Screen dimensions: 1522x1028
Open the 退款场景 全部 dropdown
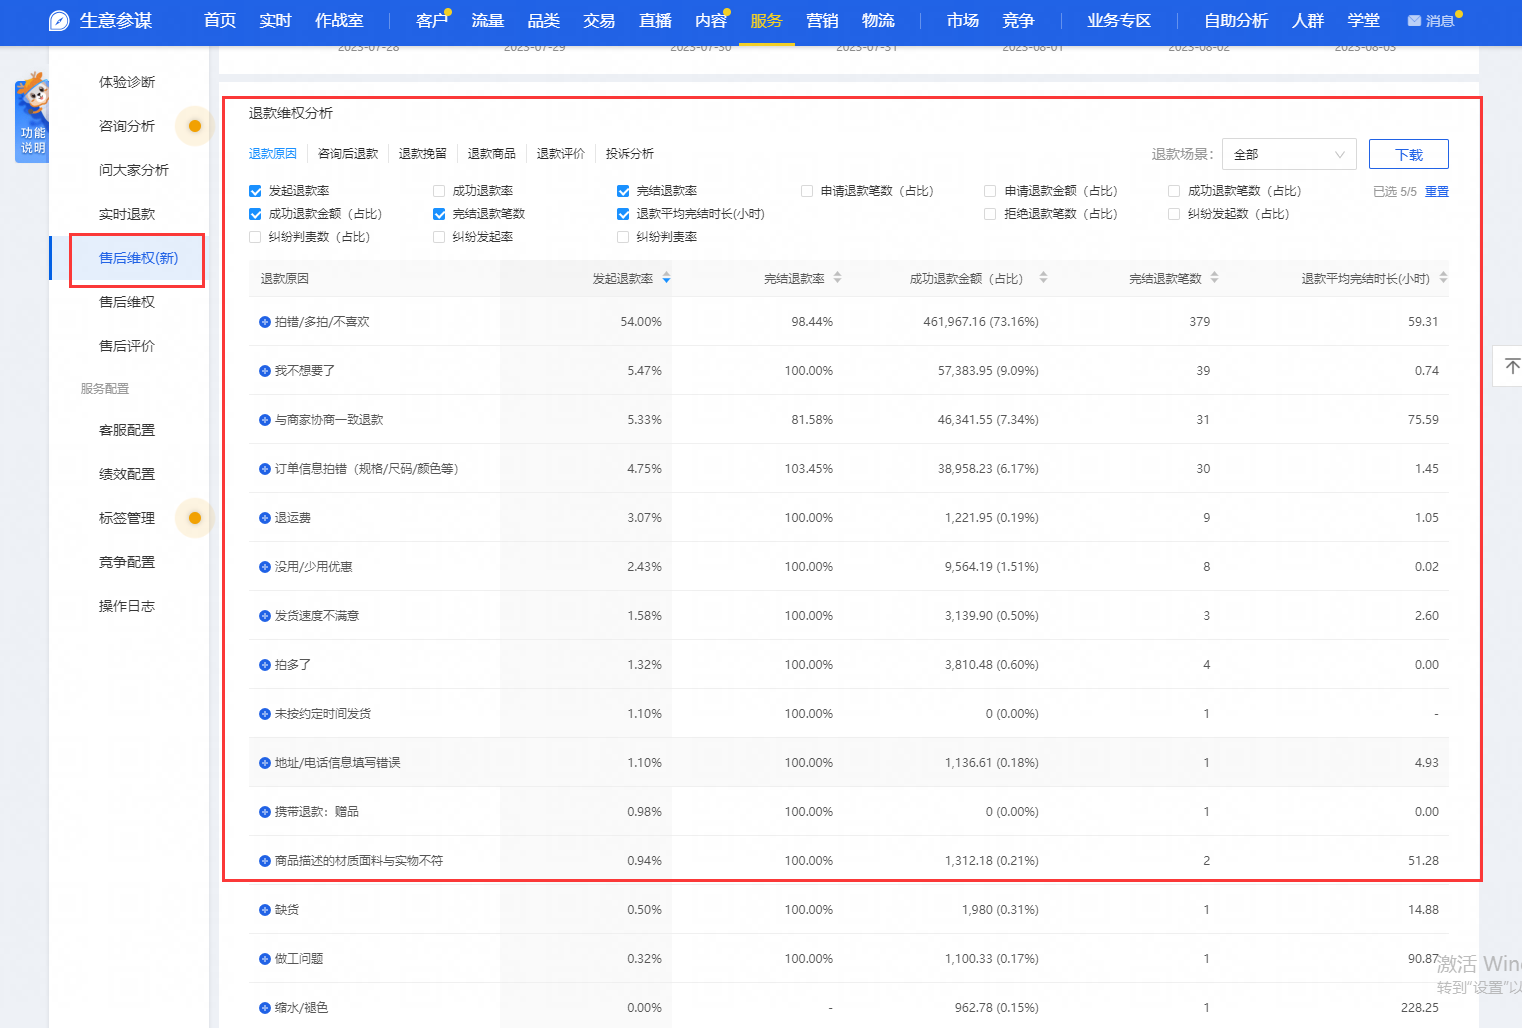(1289, 154)
